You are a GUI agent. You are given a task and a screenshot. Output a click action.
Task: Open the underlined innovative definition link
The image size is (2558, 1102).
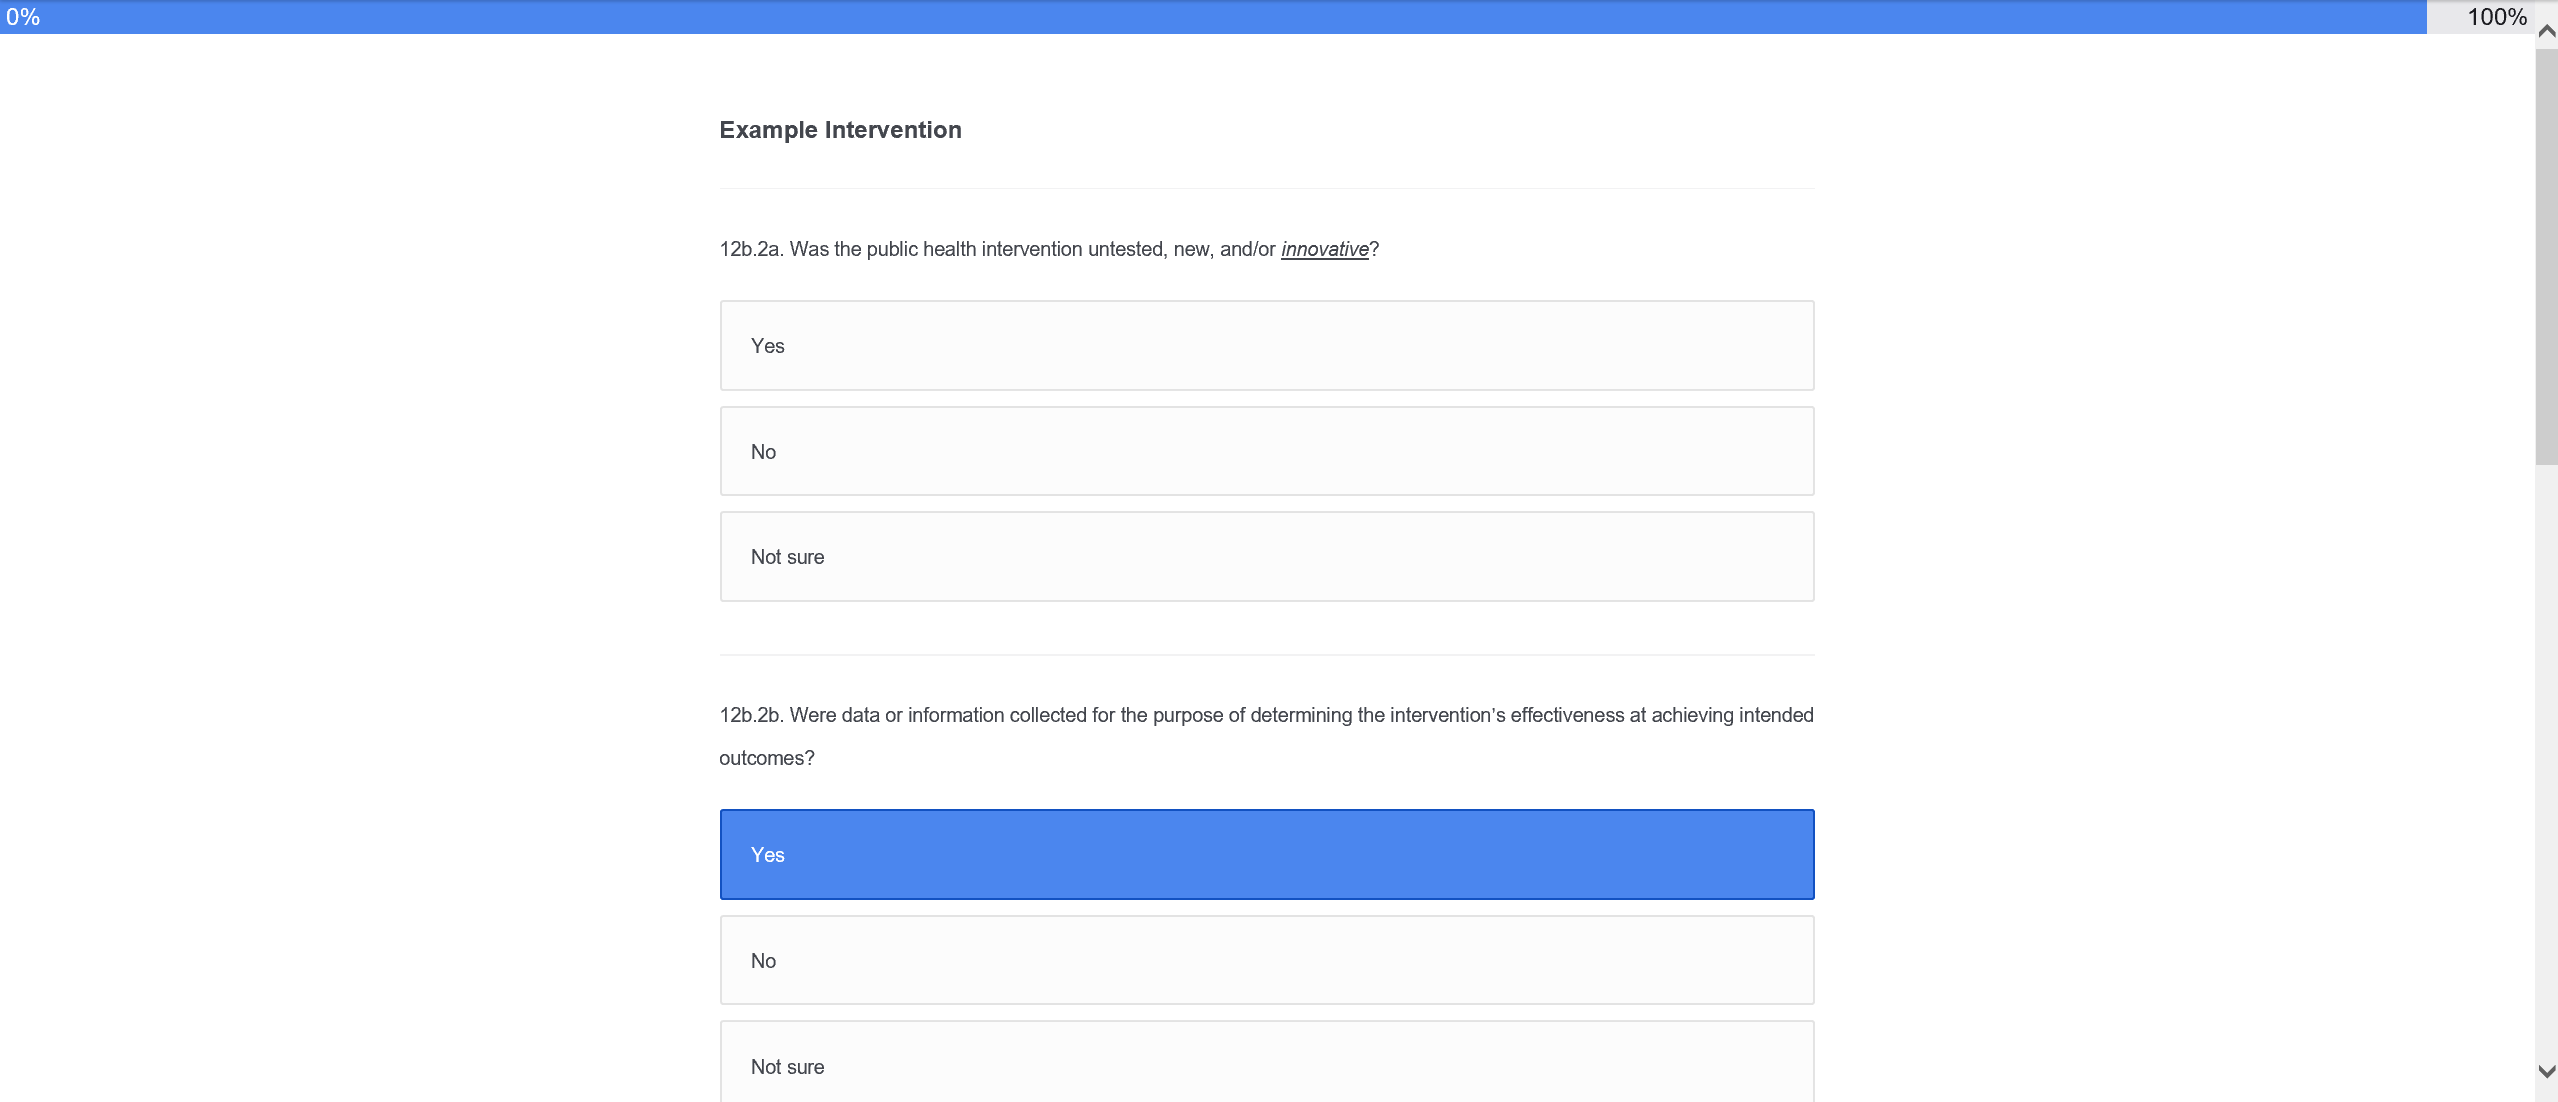1324,249
